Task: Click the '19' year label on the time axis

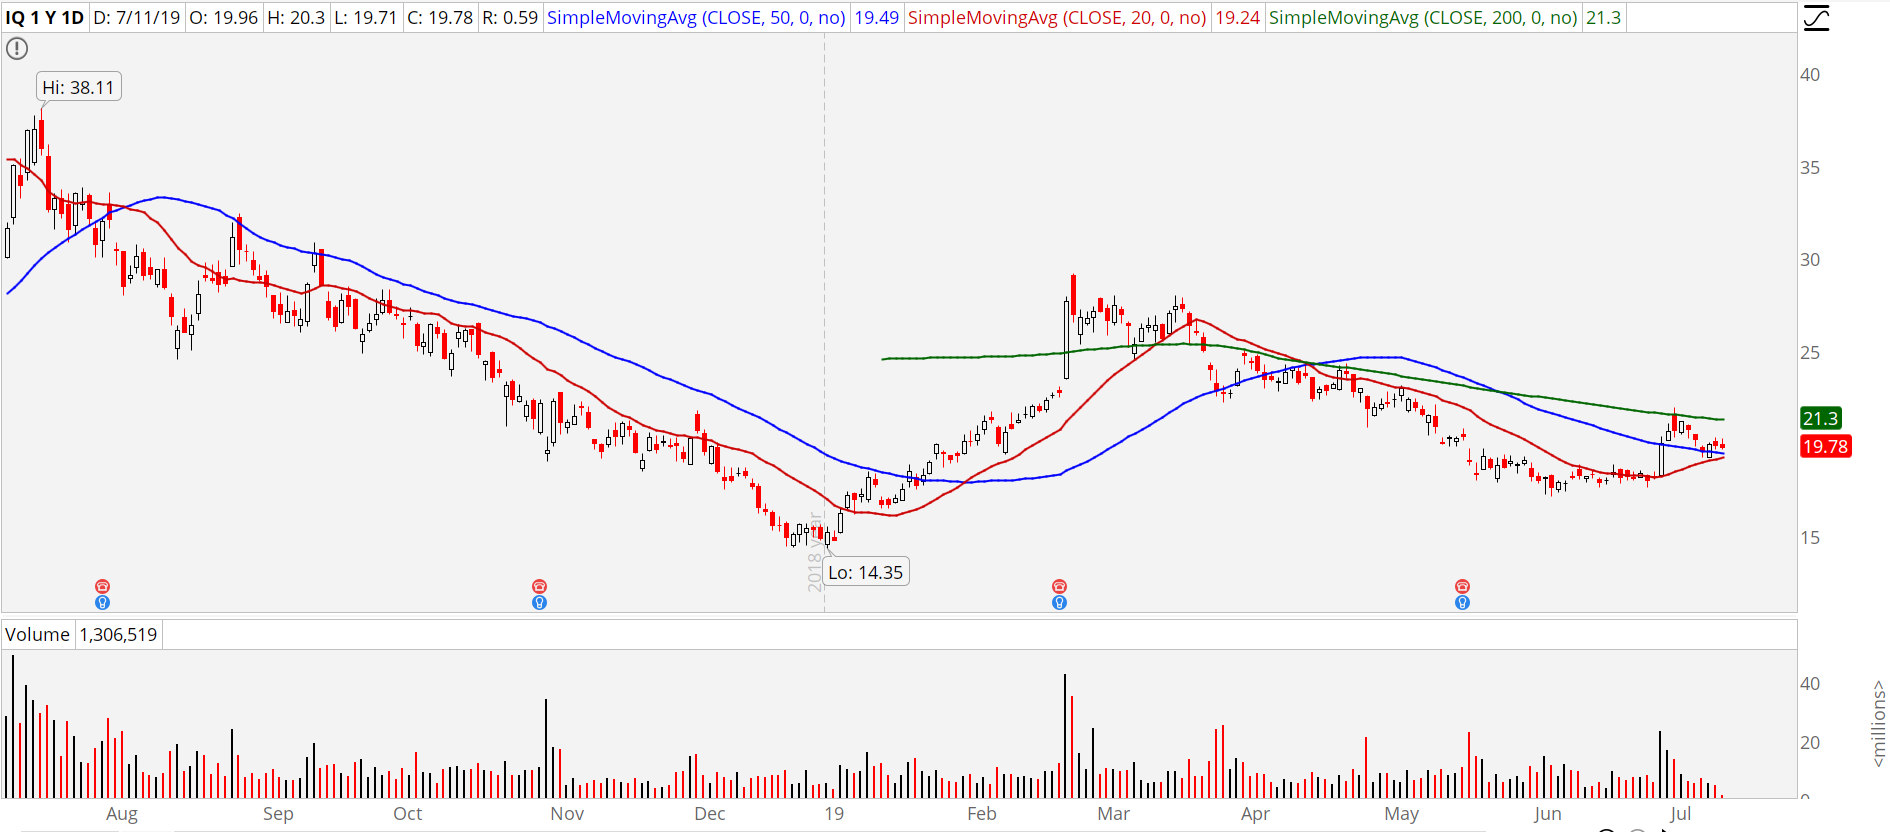Action: coord(834,814)
